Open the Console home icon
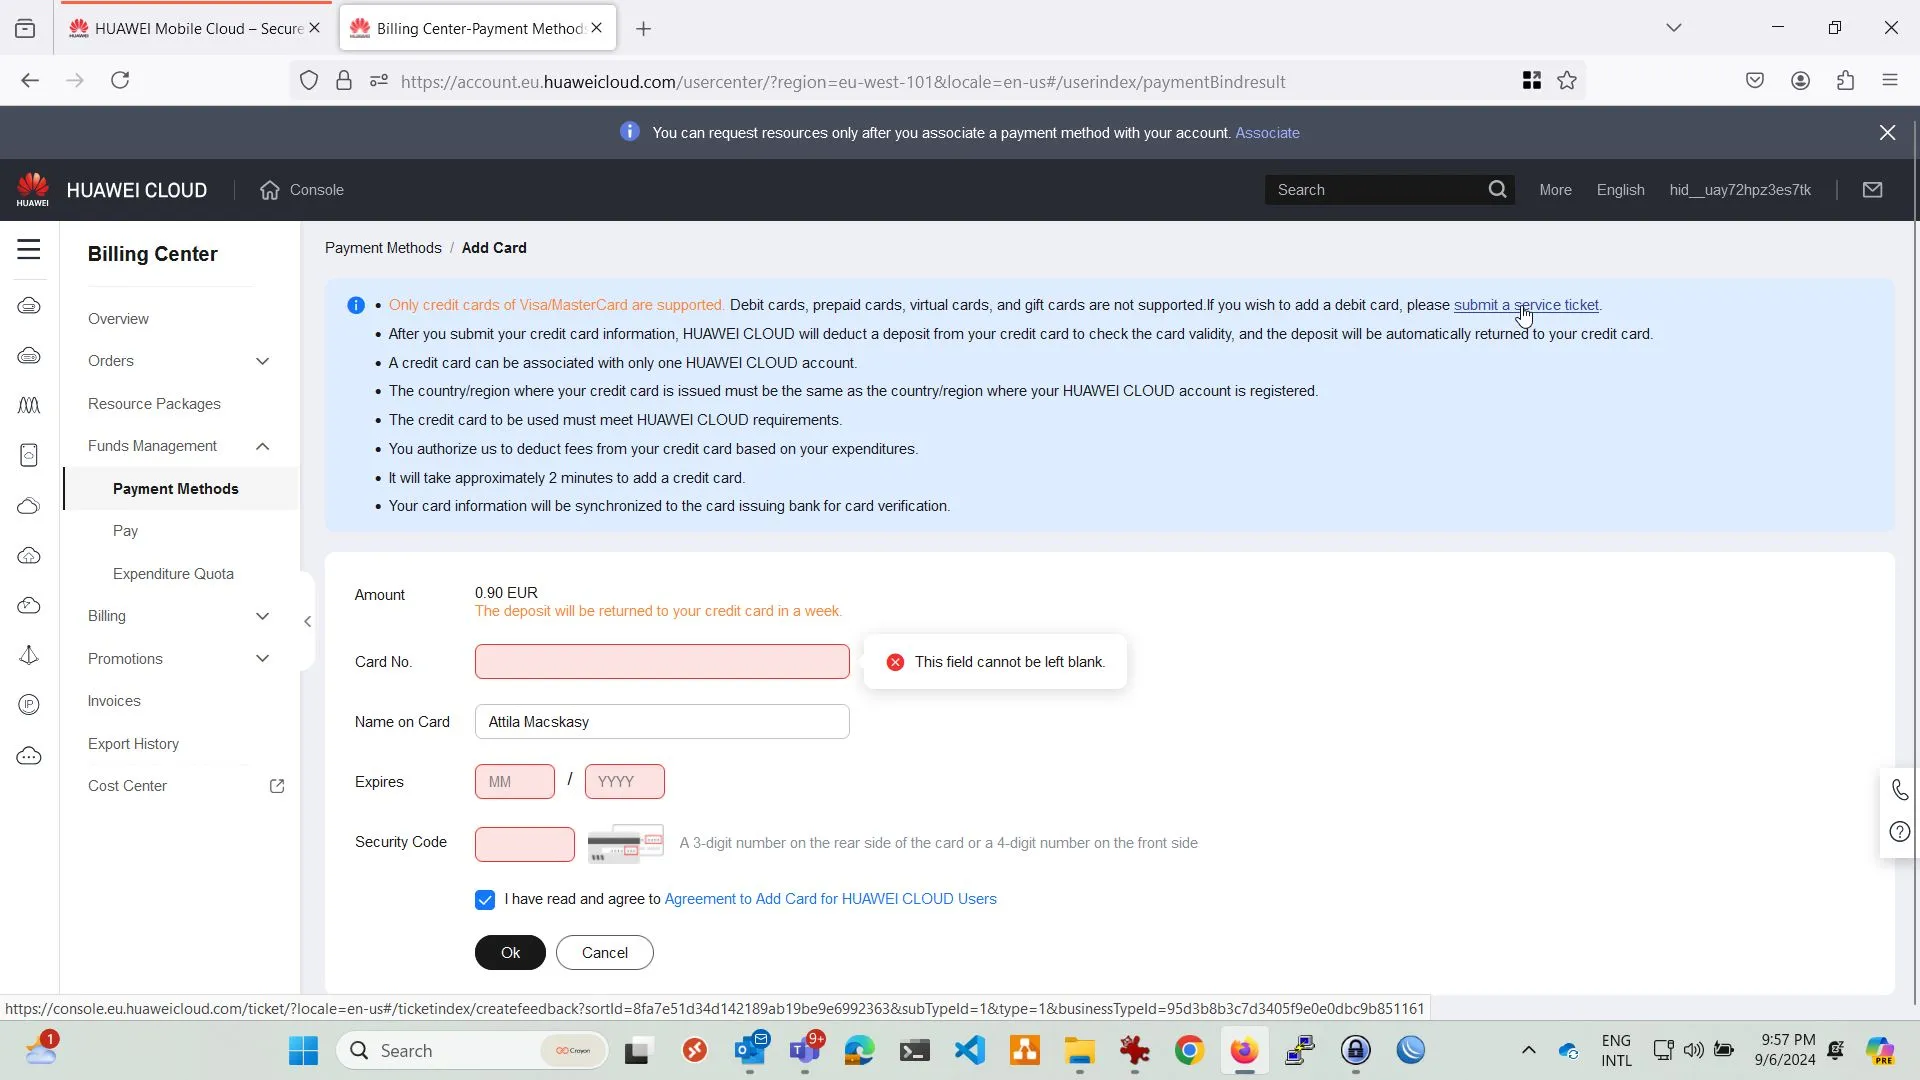1920x1080 pixels. [x=270, y=190]
